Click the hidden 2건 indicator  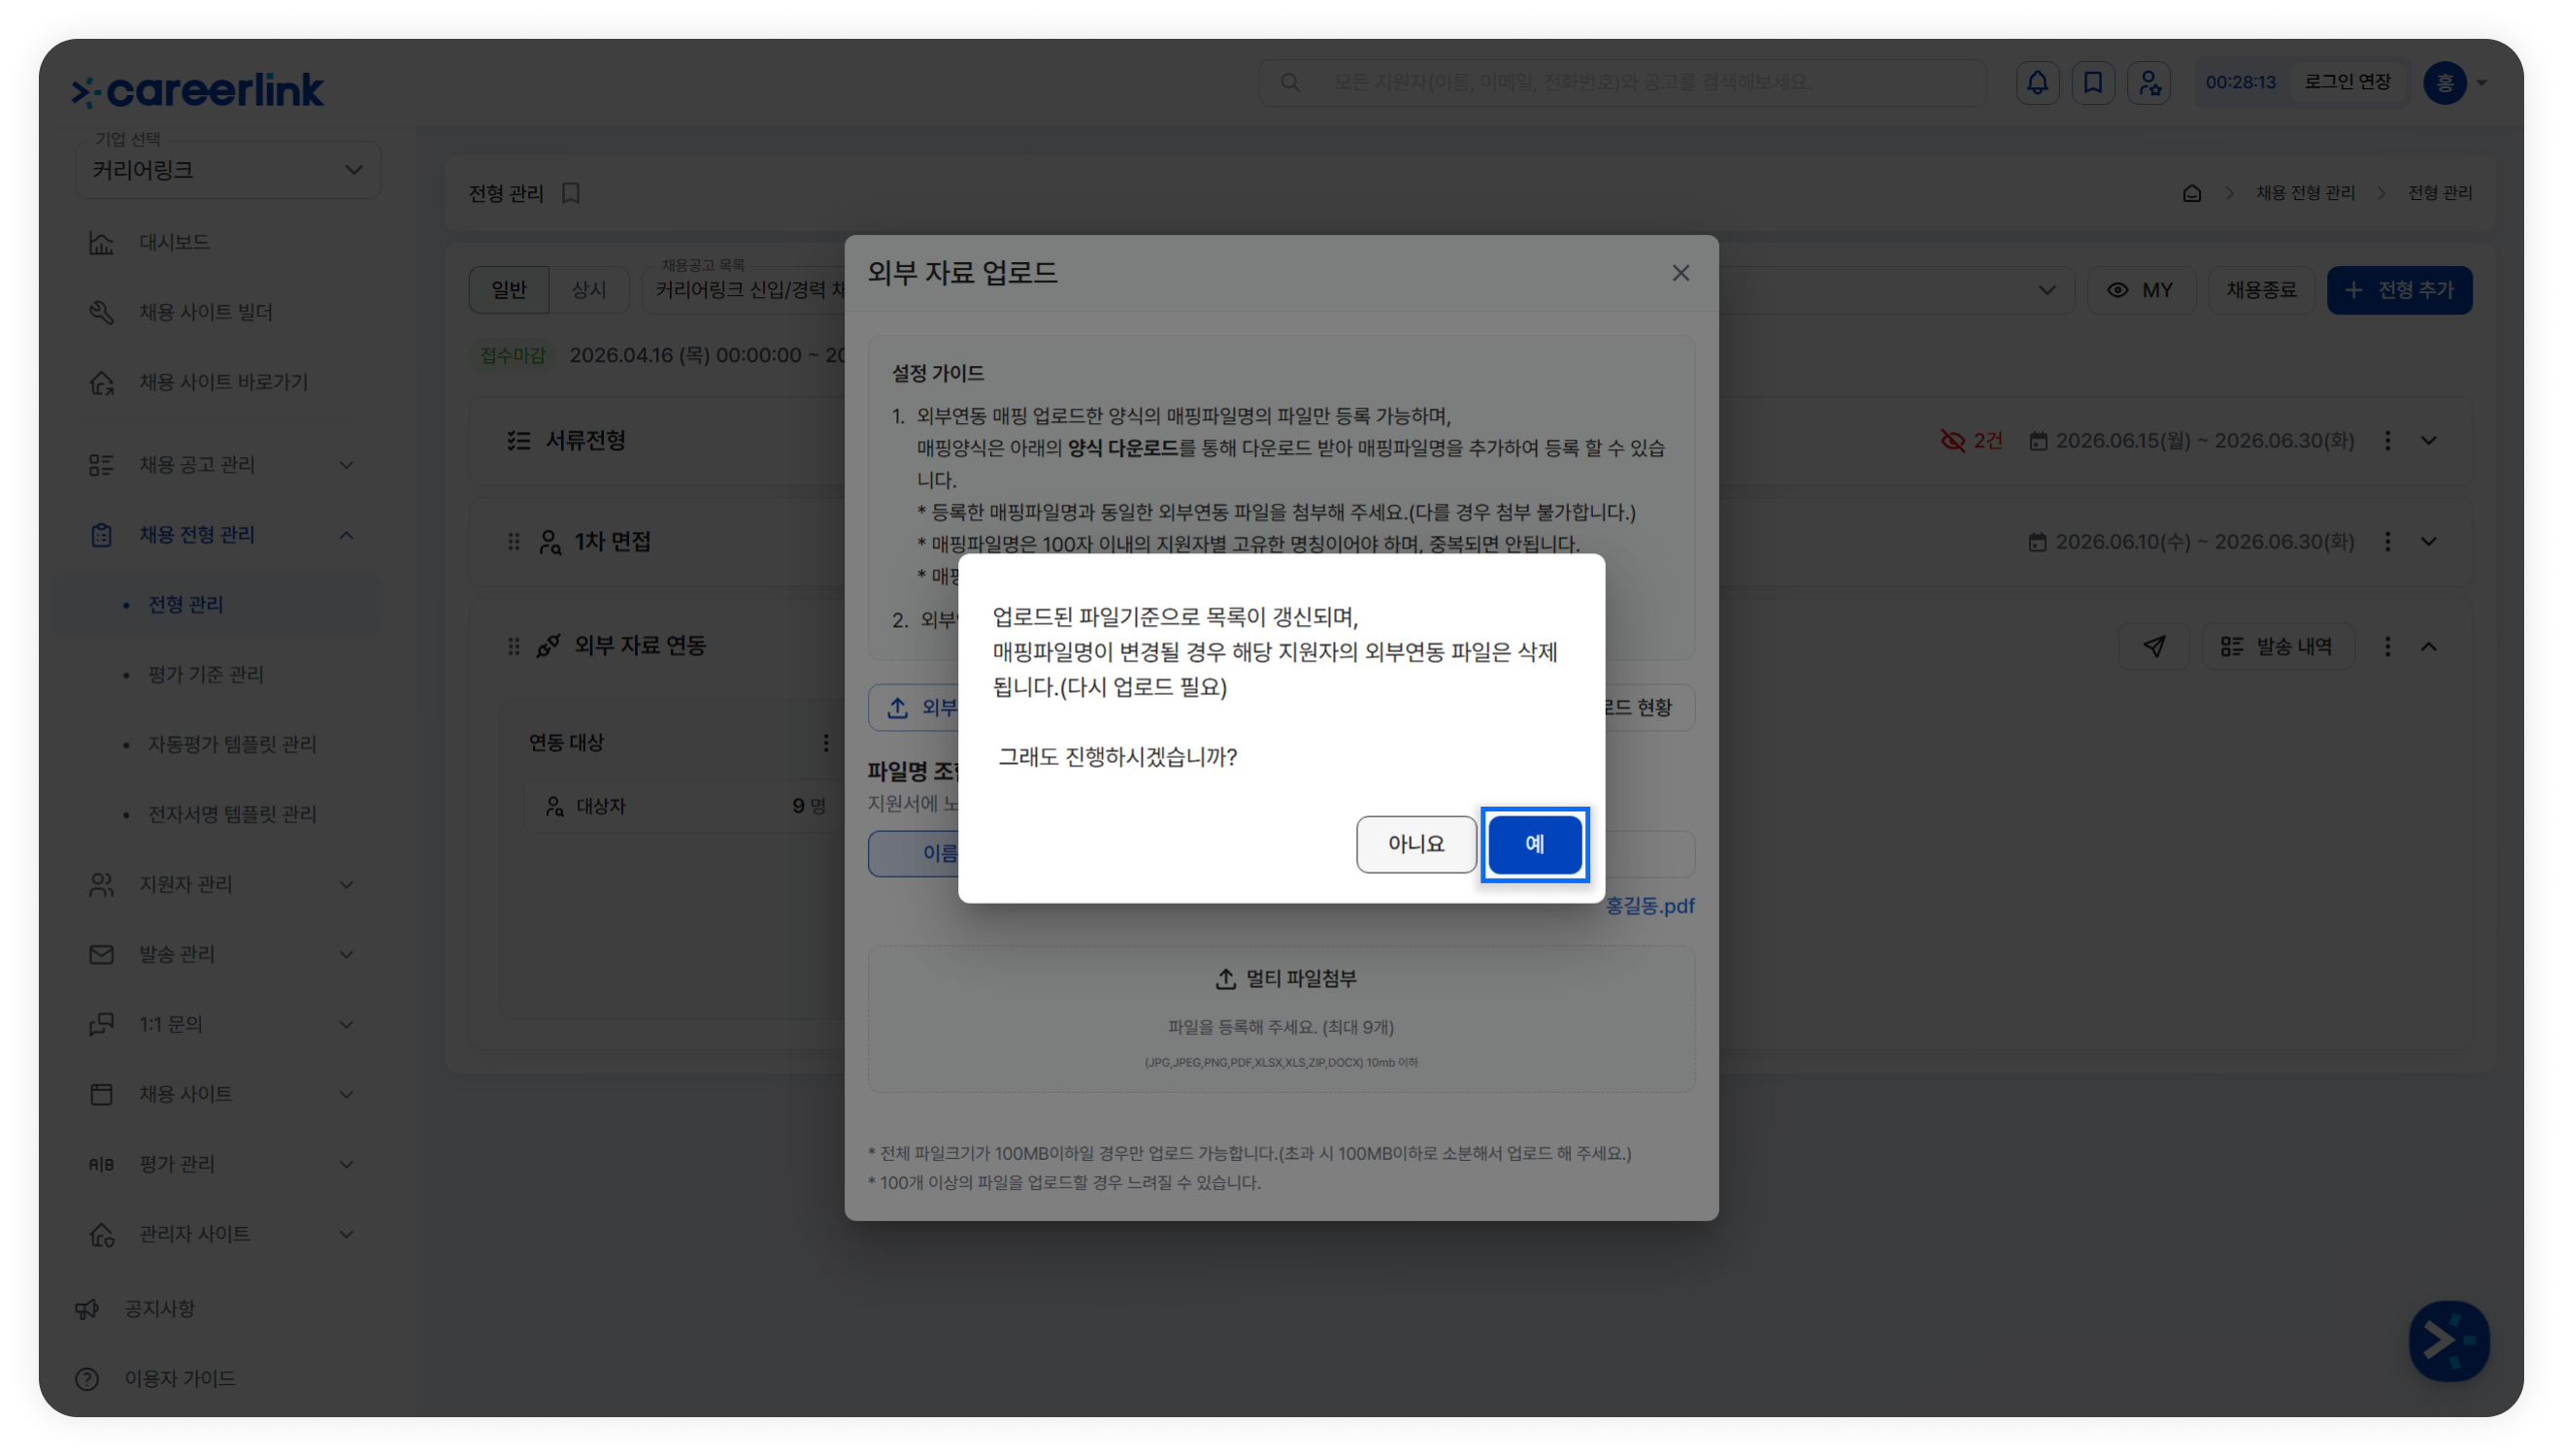pyautogui.click(x=1971, y=441)
